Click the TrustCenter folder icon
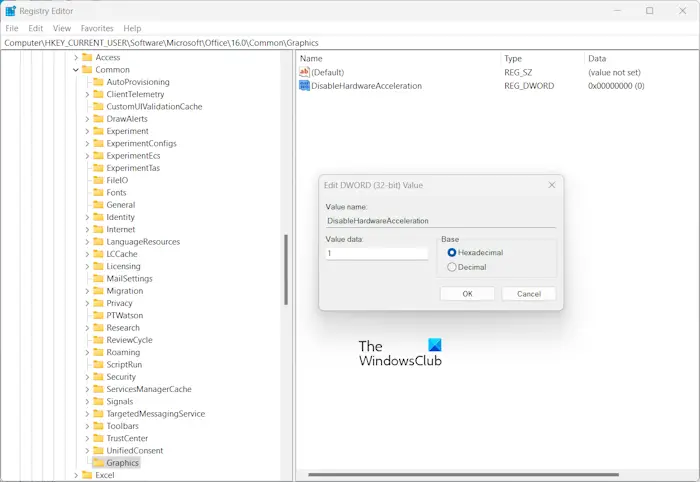The height and width of the screenshot is (482, 700). coord(98,438)
